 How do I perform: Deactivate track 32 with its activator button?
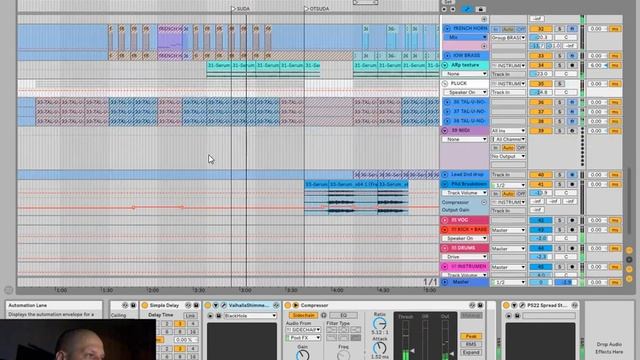[x=541, y=29]
